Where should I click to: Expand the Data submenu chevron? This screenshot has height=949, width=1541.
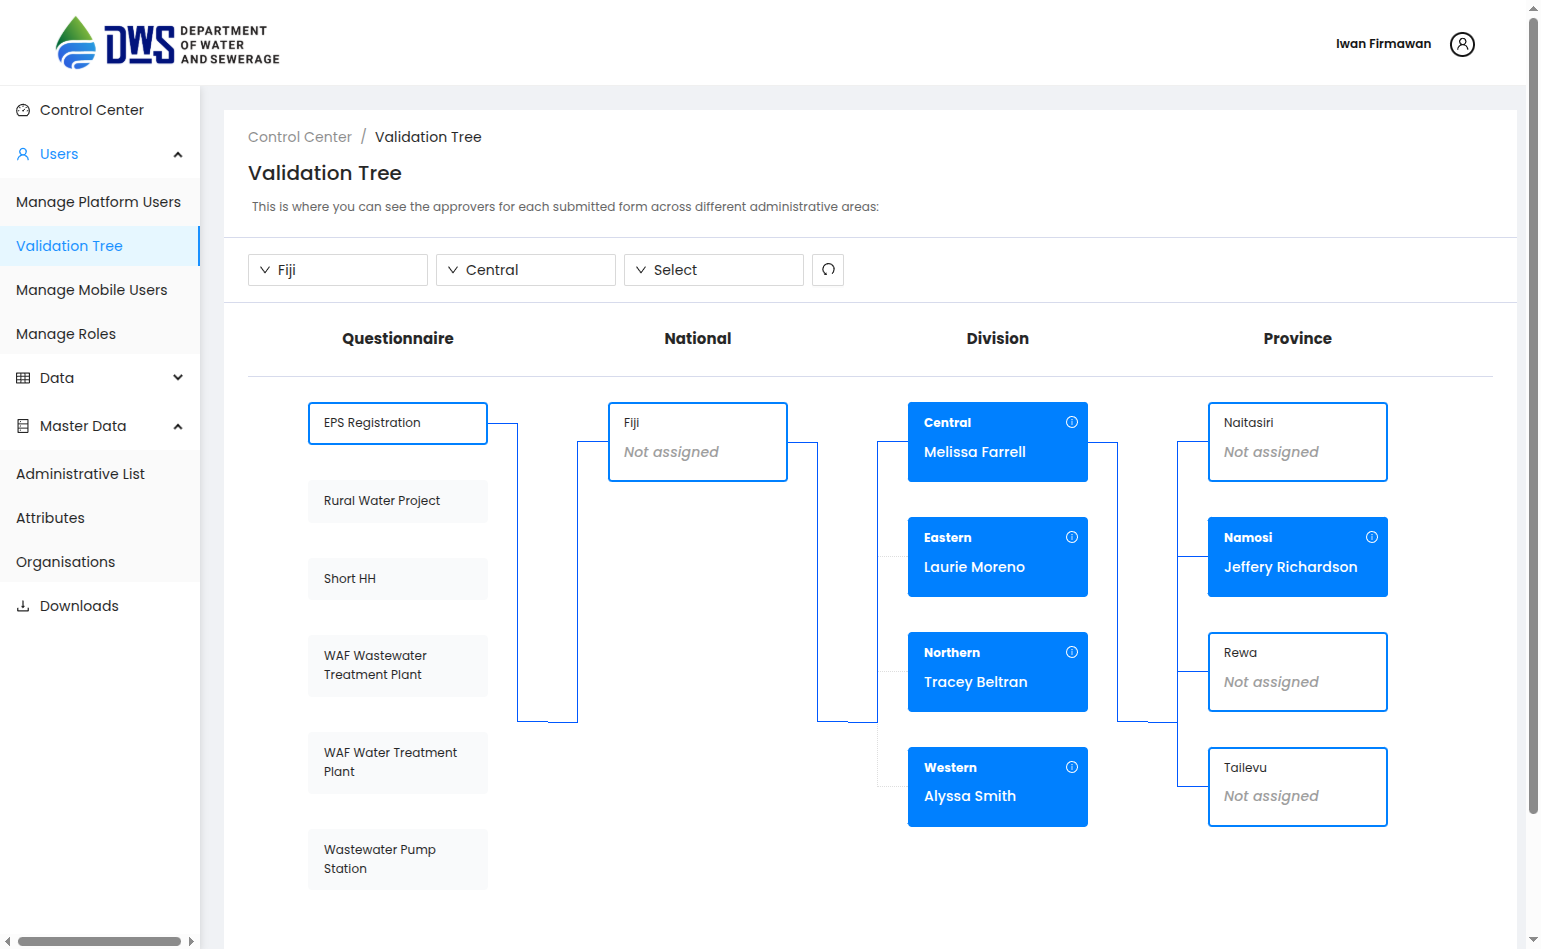click(178, 378)
